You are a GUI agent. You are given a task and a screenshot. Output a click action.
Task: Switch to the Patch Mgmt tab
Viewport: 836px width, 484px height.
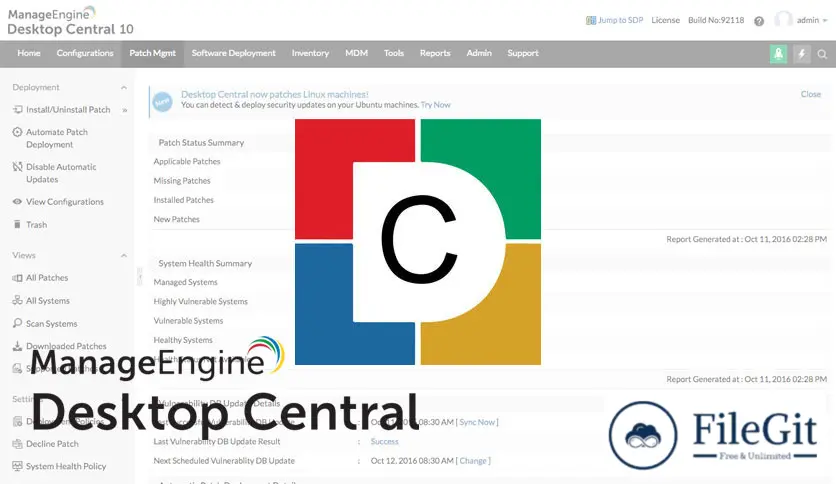152,53
